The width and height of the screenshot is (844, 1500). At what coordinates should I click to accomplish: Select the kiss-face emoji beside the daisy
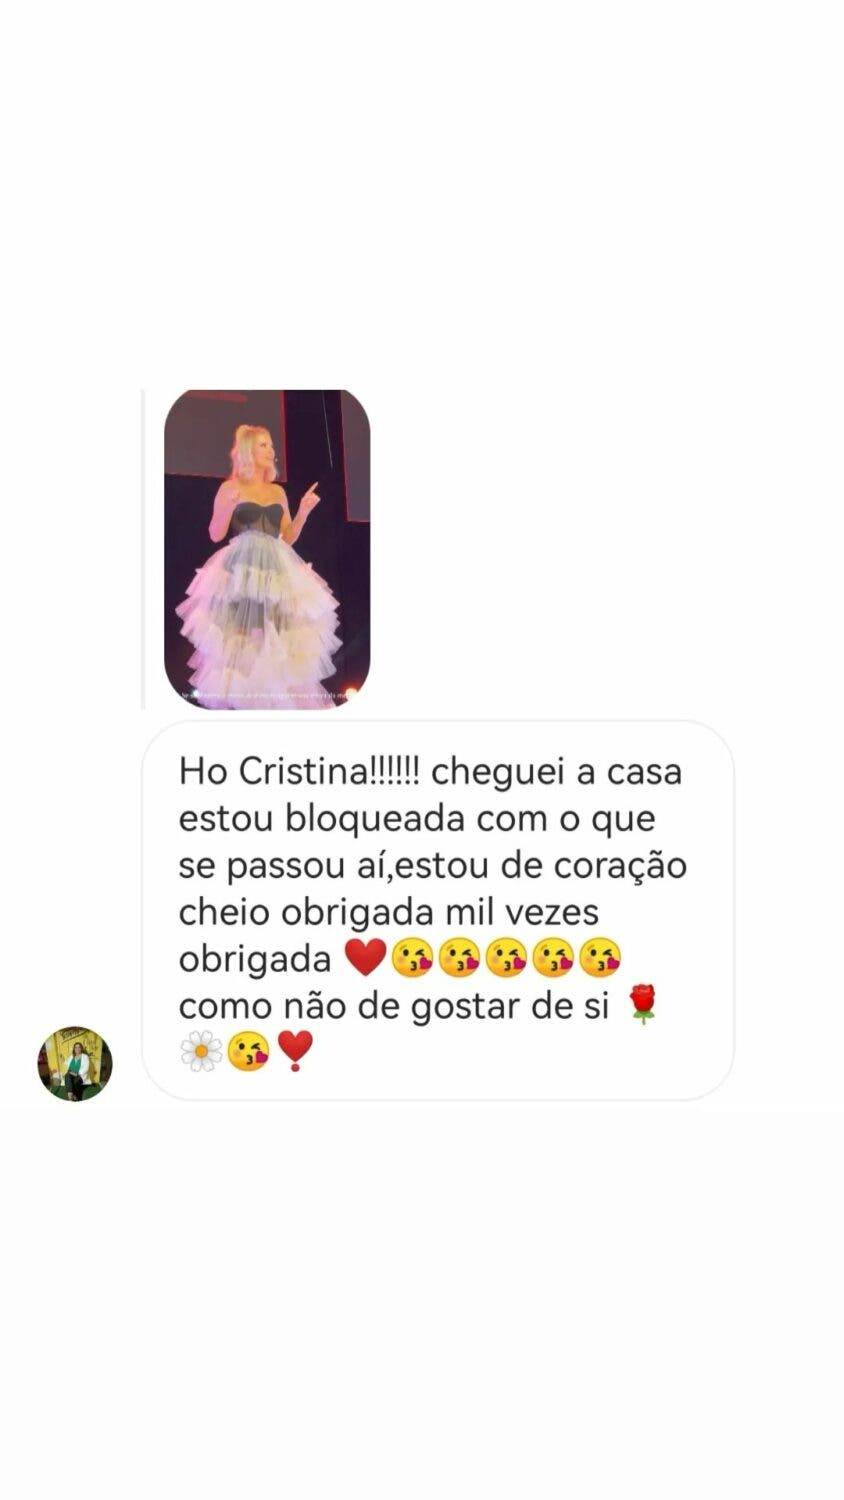[248, 1051]
